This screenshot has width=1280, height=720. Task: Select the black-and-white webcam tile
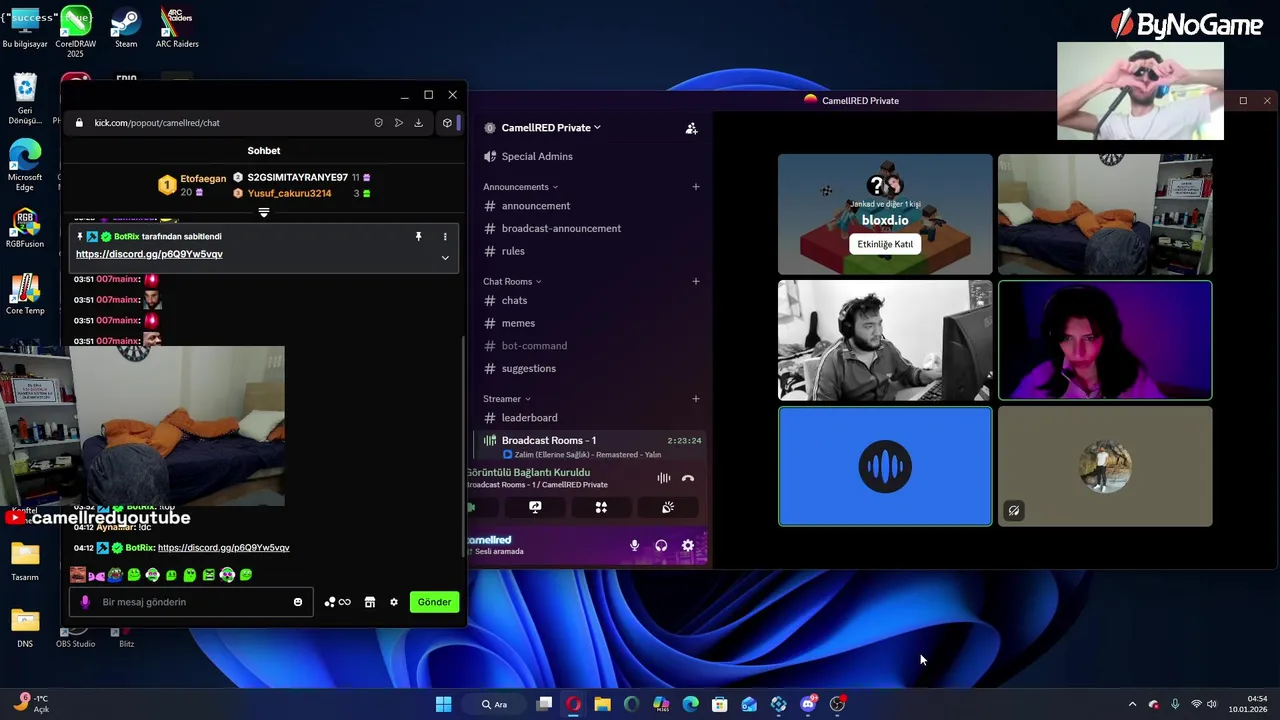(885, 340)
